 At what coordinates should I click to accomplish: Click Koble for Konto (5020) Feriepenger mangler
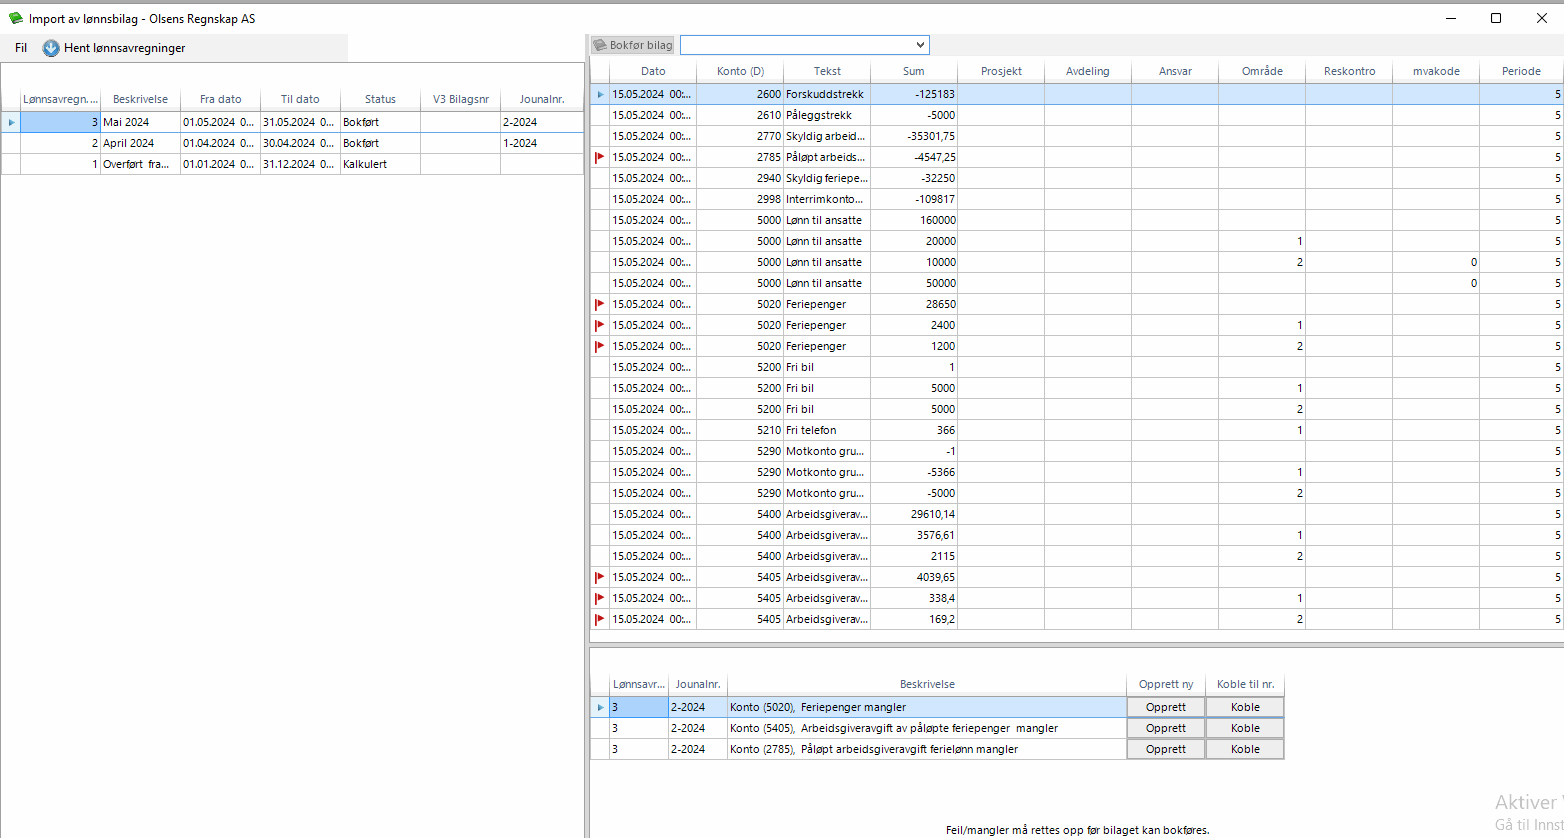[x=1245, y=707]
